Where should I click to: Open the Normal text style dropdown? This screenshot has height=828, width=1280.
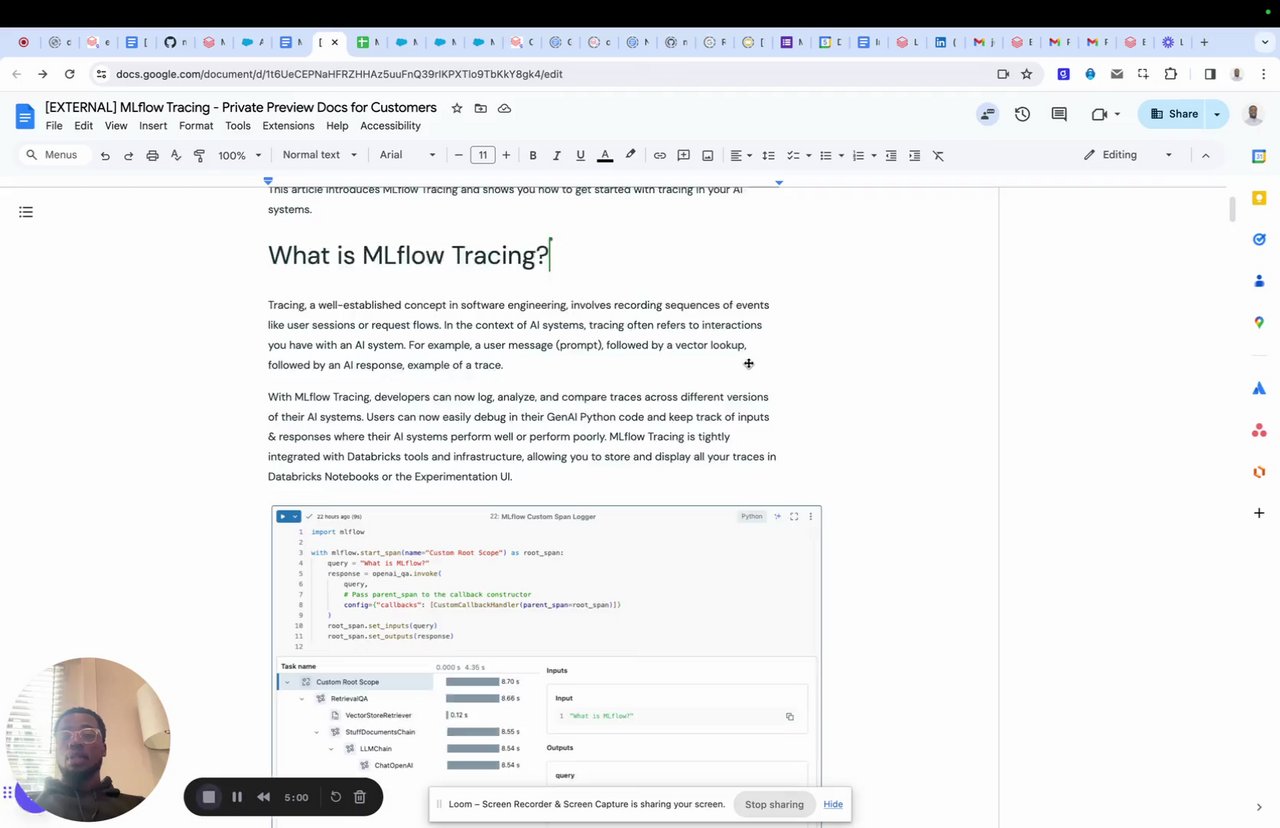[319, 155]
